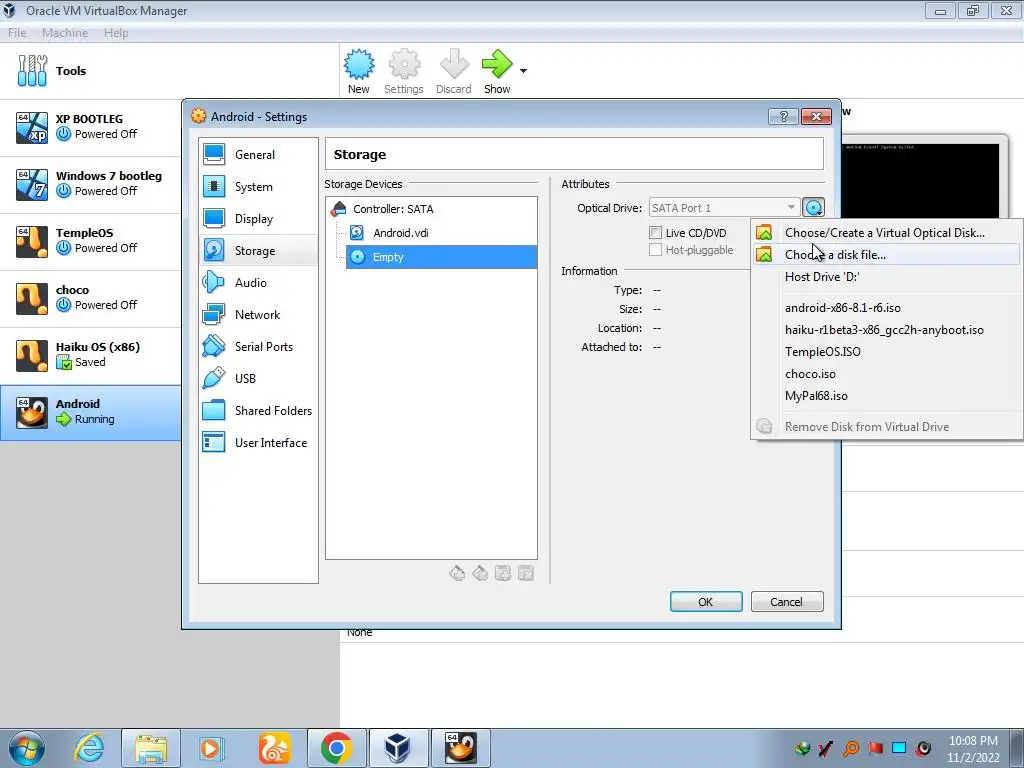Pick haiku-r1beta3-x86_gcc2h-anyboot.iso from list

[x=886, y=330]
